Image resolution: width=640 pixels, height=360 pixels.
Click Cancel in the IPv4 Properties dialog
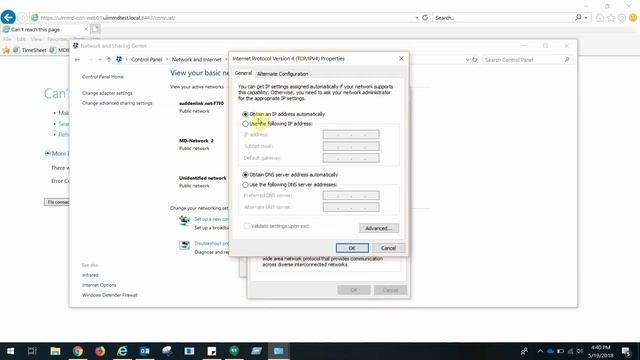click(x=388, y=248)
